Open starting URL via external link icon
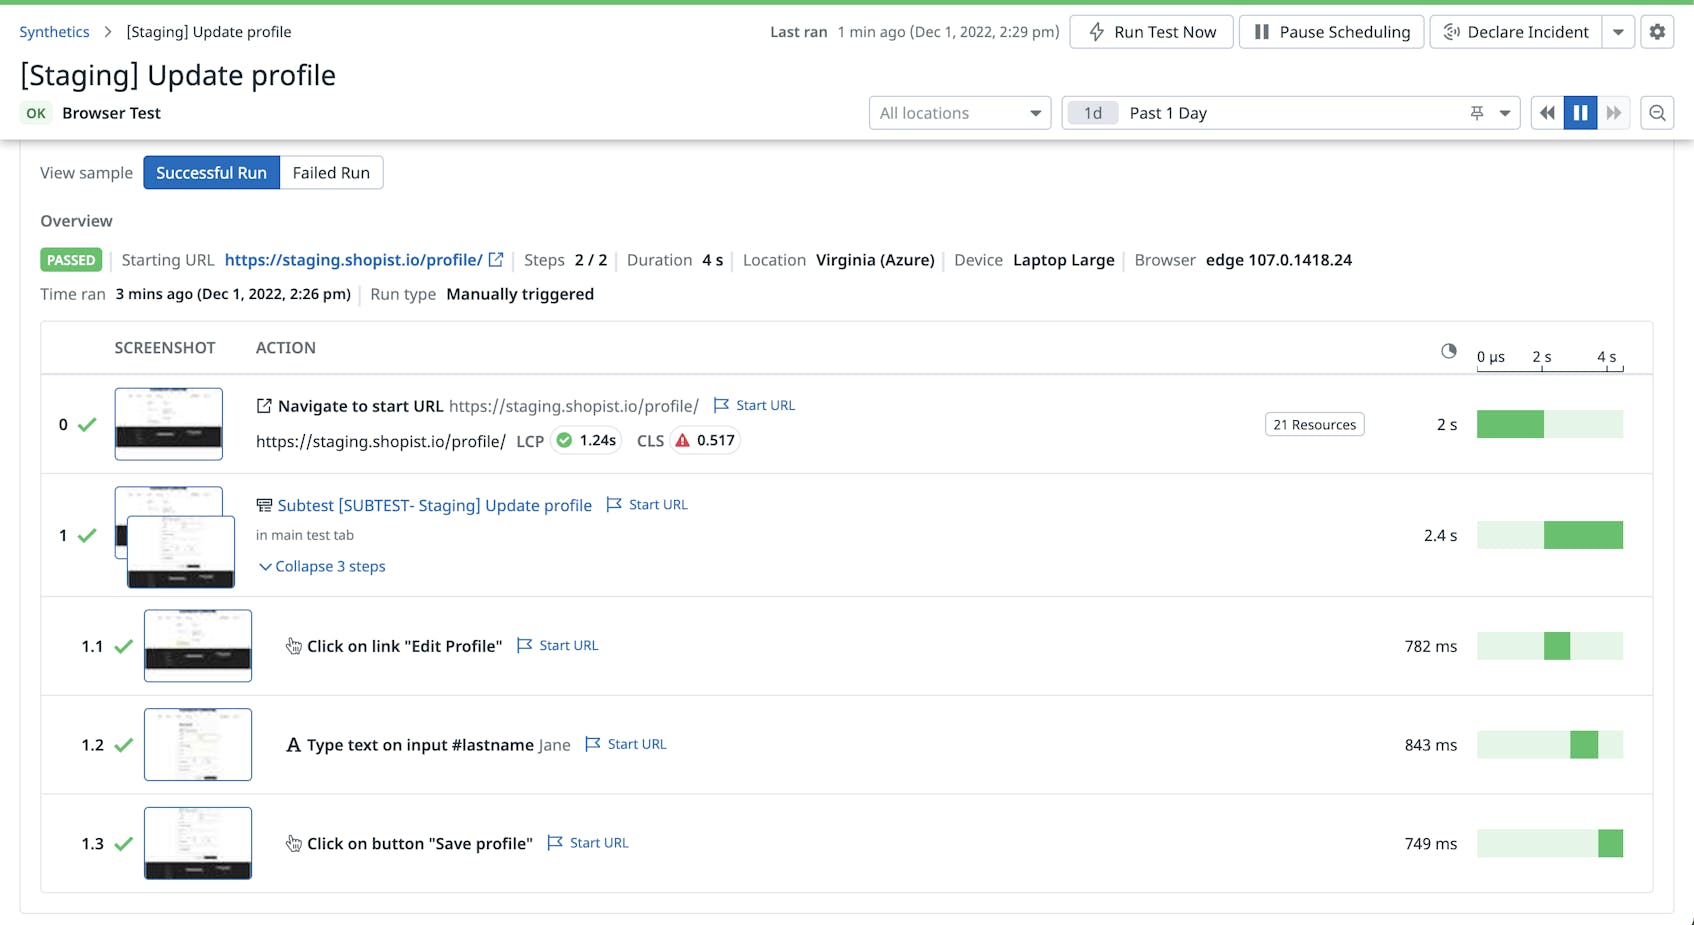This screenshot has height=925, width=1694. point(497,259)
